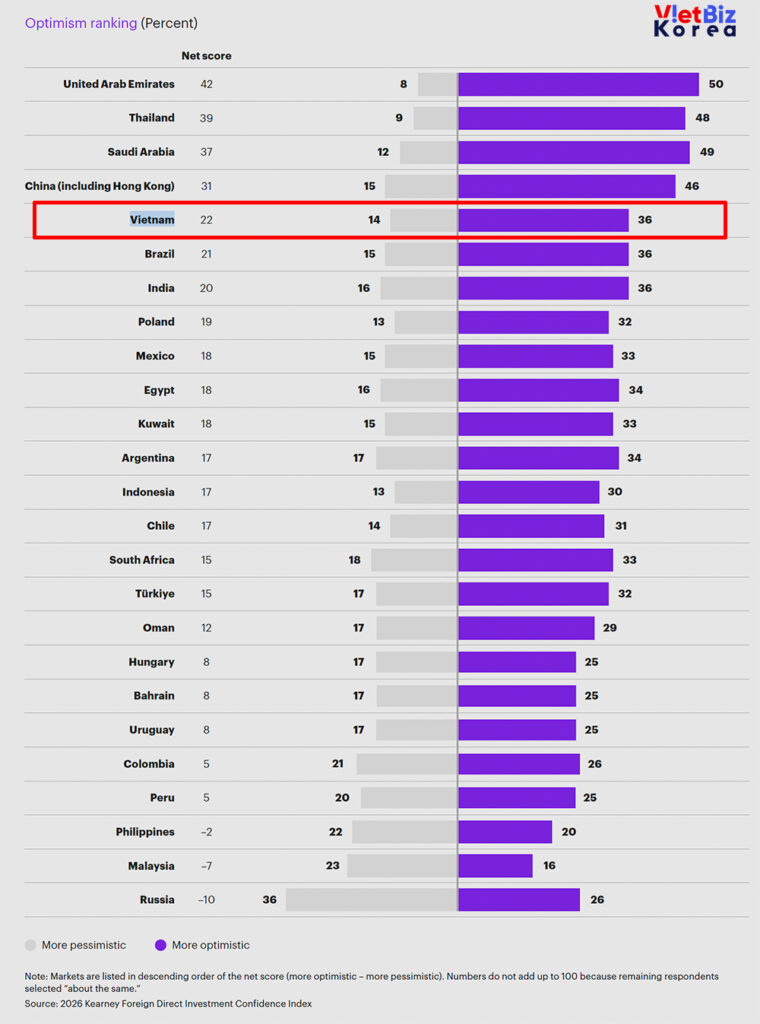This screenshot has width=760, height=1024.
Task: Click the Thailand country label
Action: (151, 118)
